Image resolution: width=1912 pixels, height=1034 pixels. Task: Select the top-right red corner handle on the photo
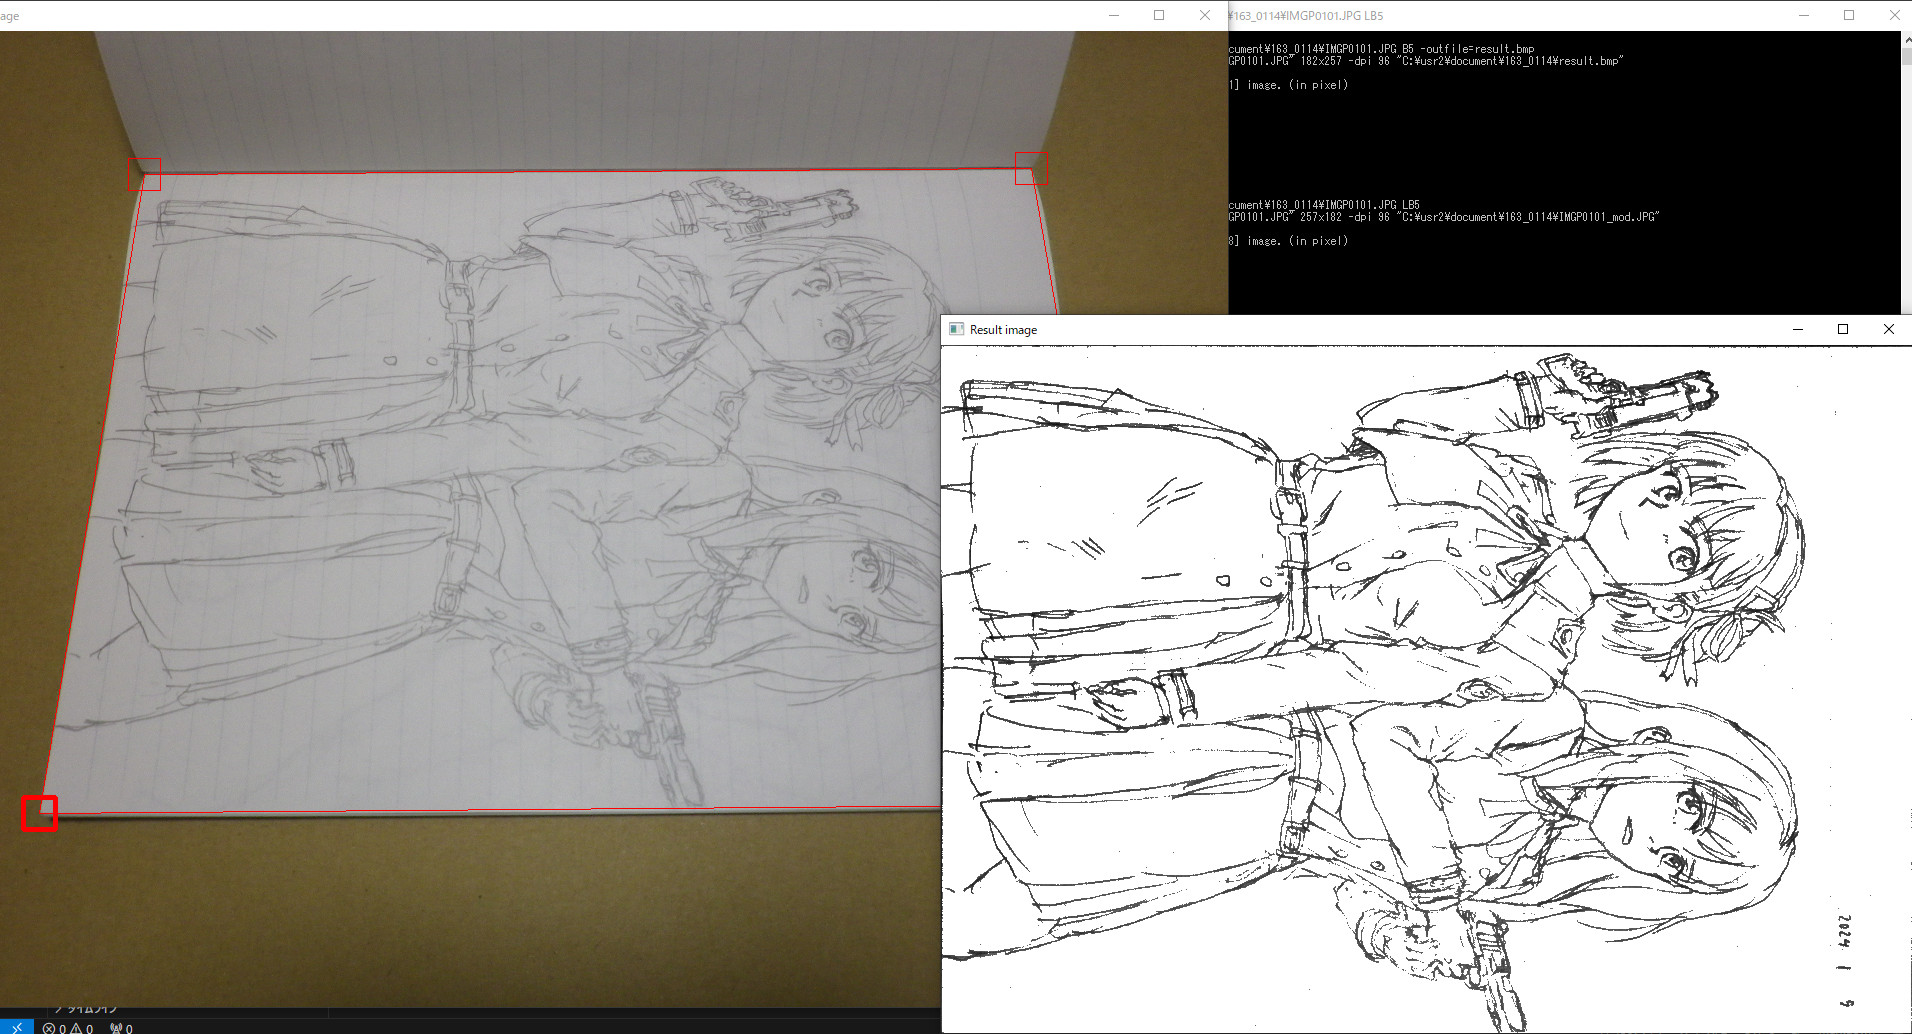point(1031,168)
